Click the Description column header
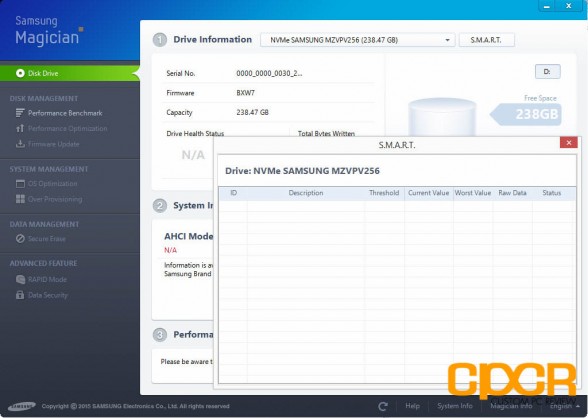The image size is (588, 418). (306, 193)
